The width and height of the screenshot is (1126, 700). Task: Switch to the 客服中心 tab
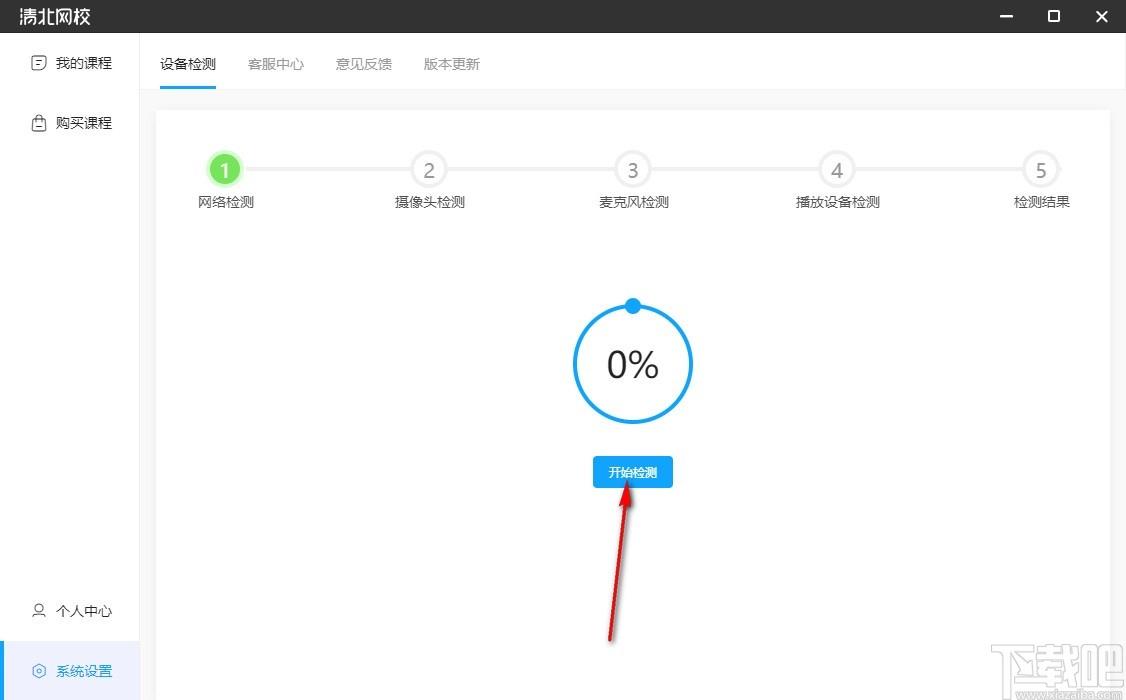click(x=276, y=64)
